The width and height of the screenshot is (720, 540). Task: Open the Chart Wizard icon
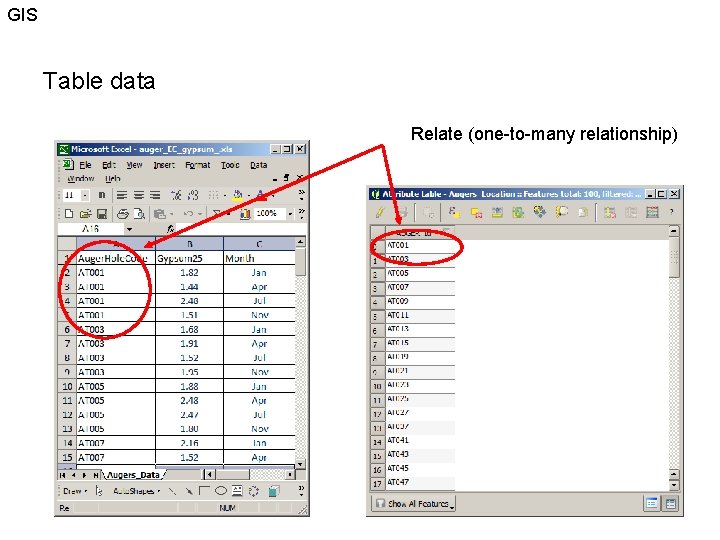pos(245,214)
